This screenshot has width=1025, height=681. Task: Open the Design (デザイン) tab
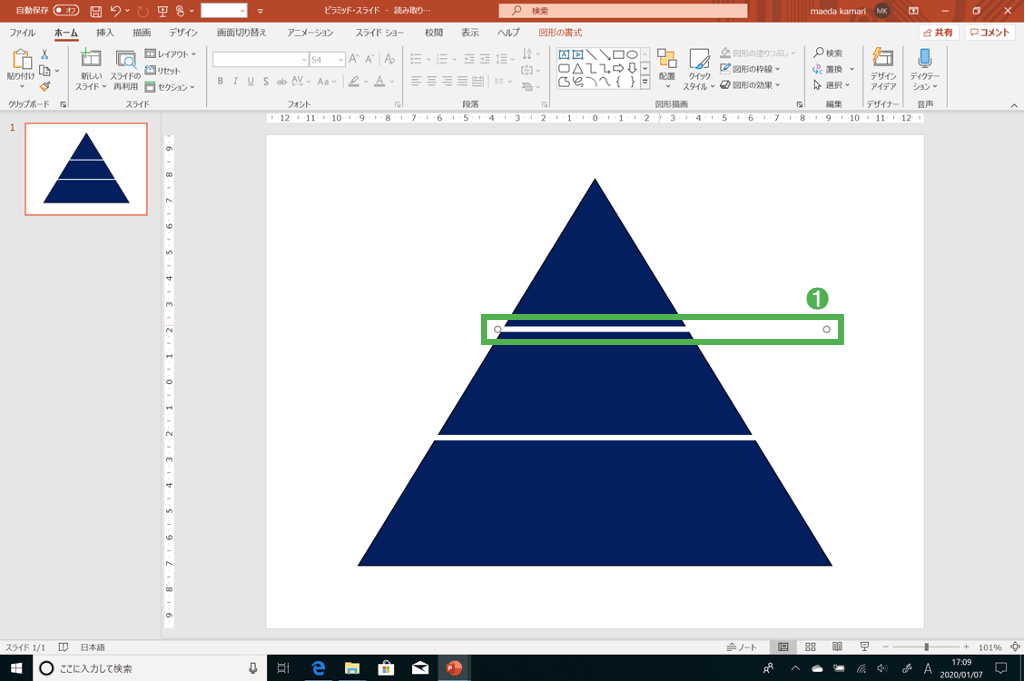pyautogui.click(x=183, y=33)
